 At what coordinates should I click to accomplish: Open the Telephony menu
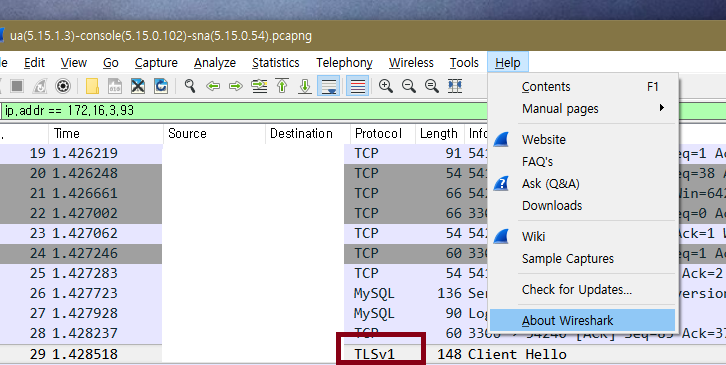coord(344,63)
